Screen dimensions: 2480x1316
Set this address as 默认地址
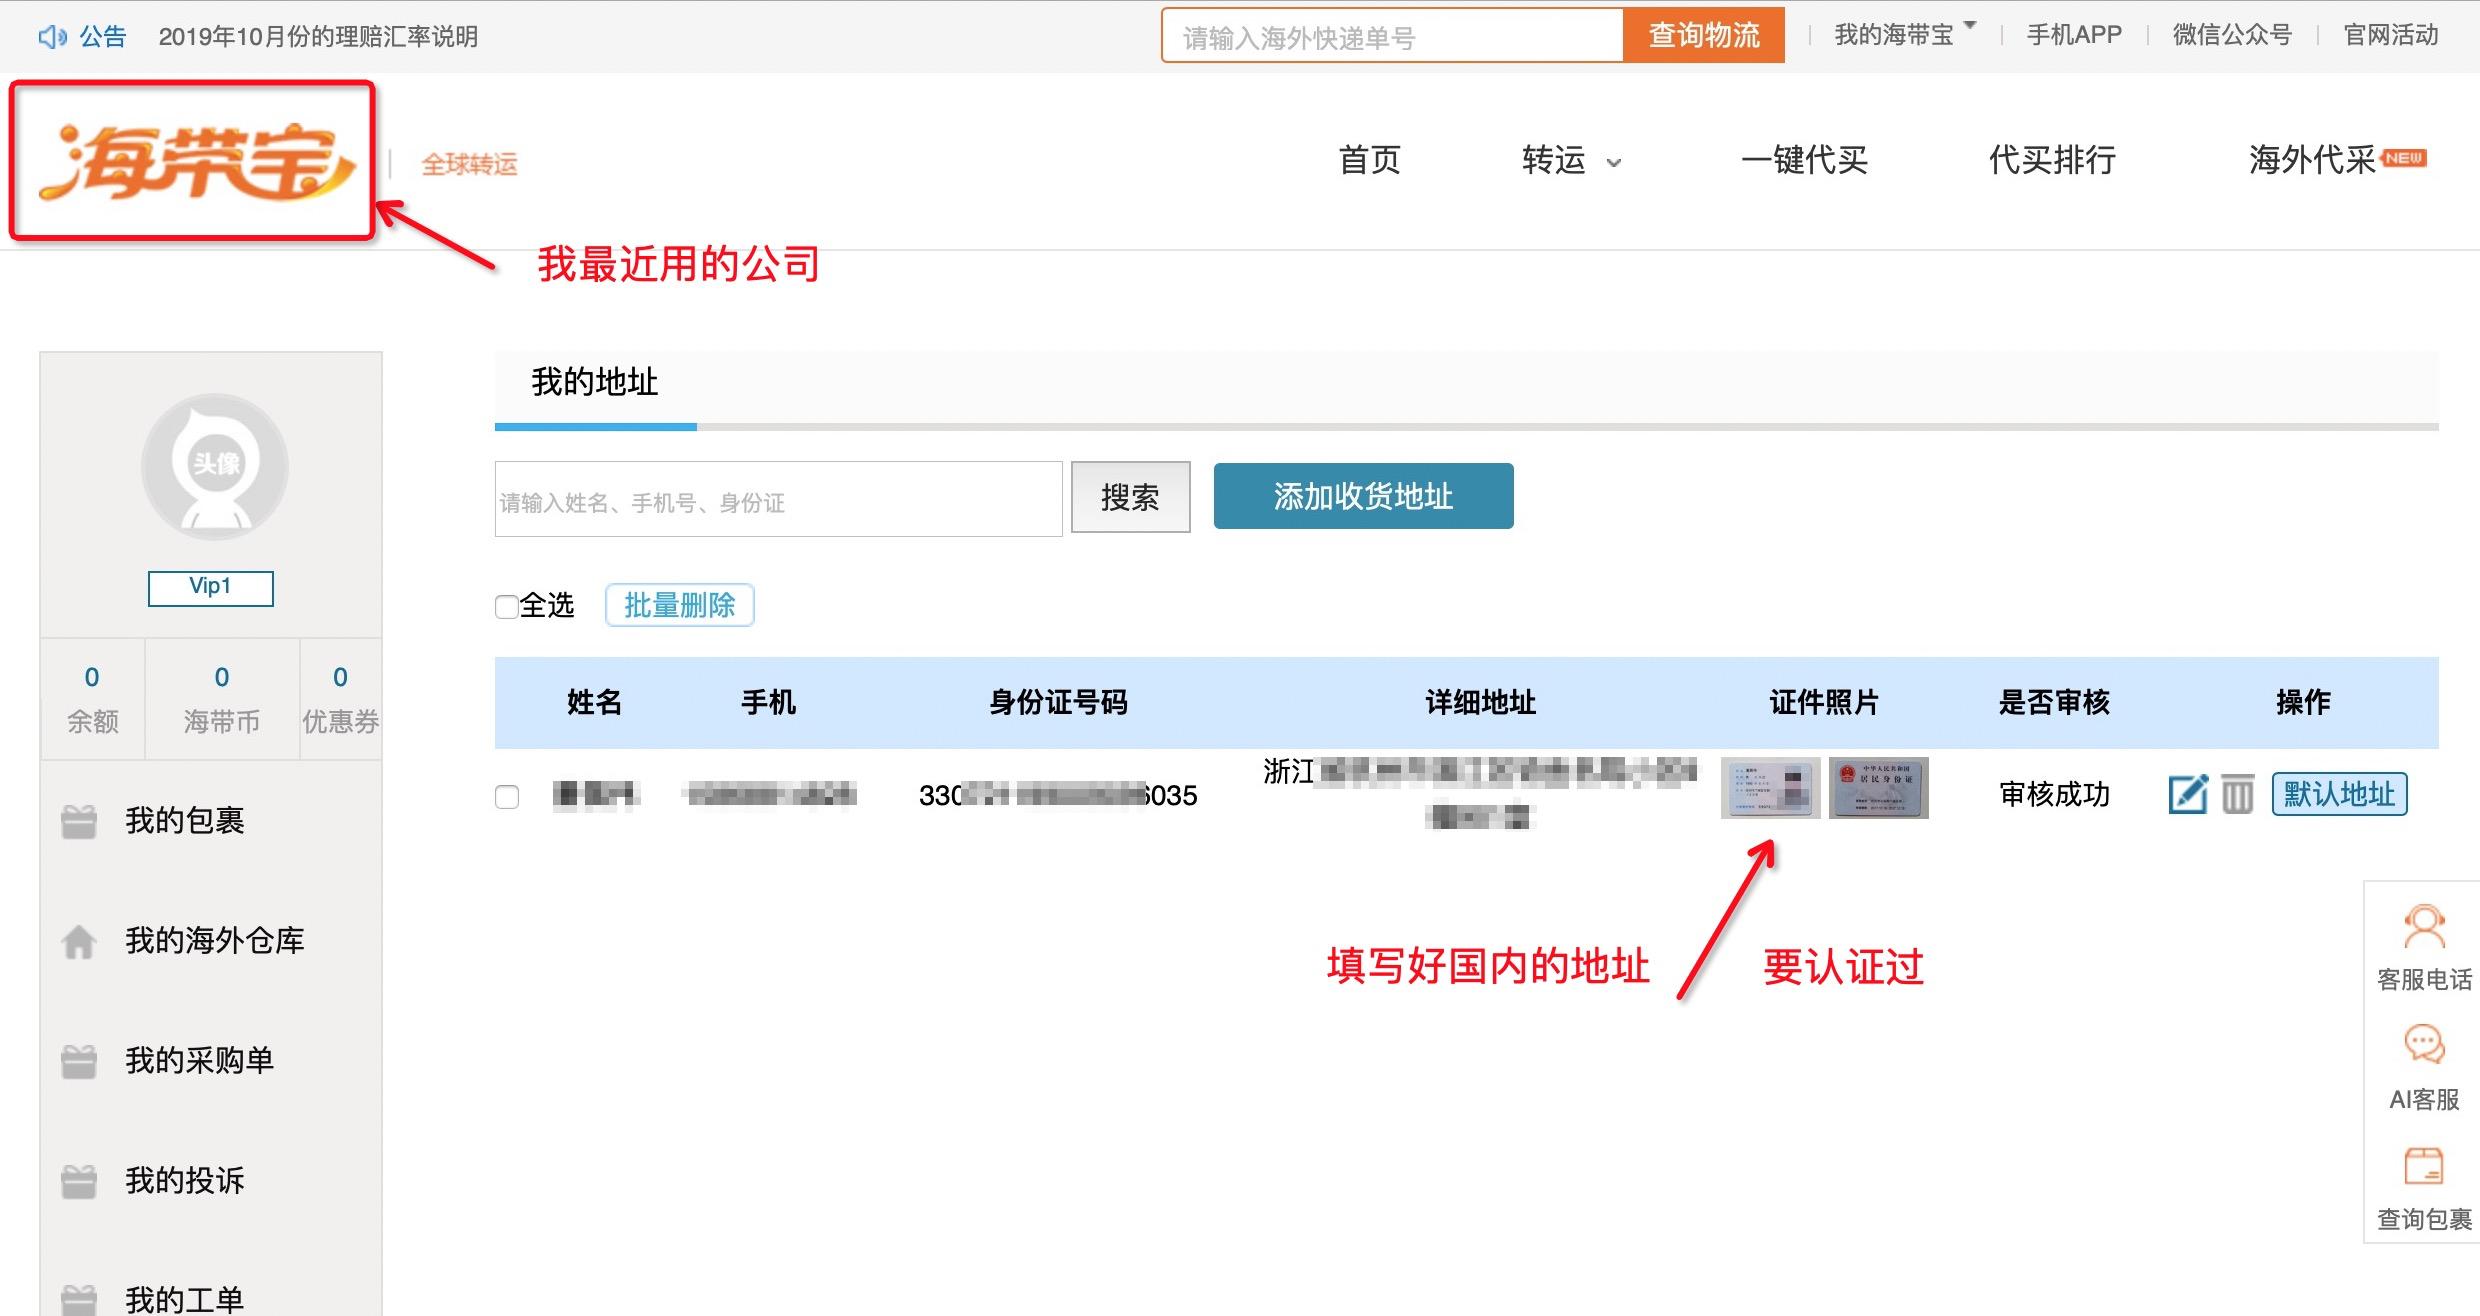pos(2338,793)
